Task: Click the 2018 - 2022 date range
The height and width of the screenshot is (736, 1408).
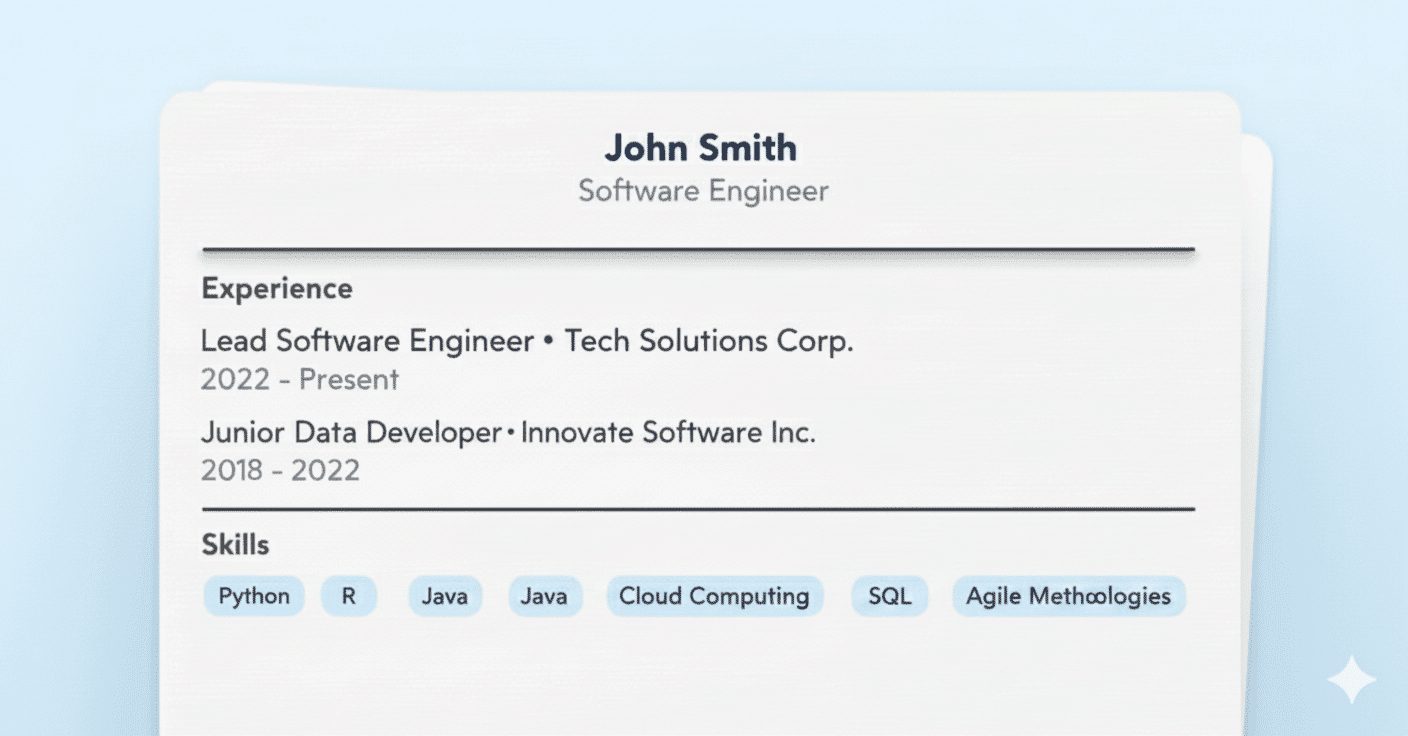Action: coord(280,470)
